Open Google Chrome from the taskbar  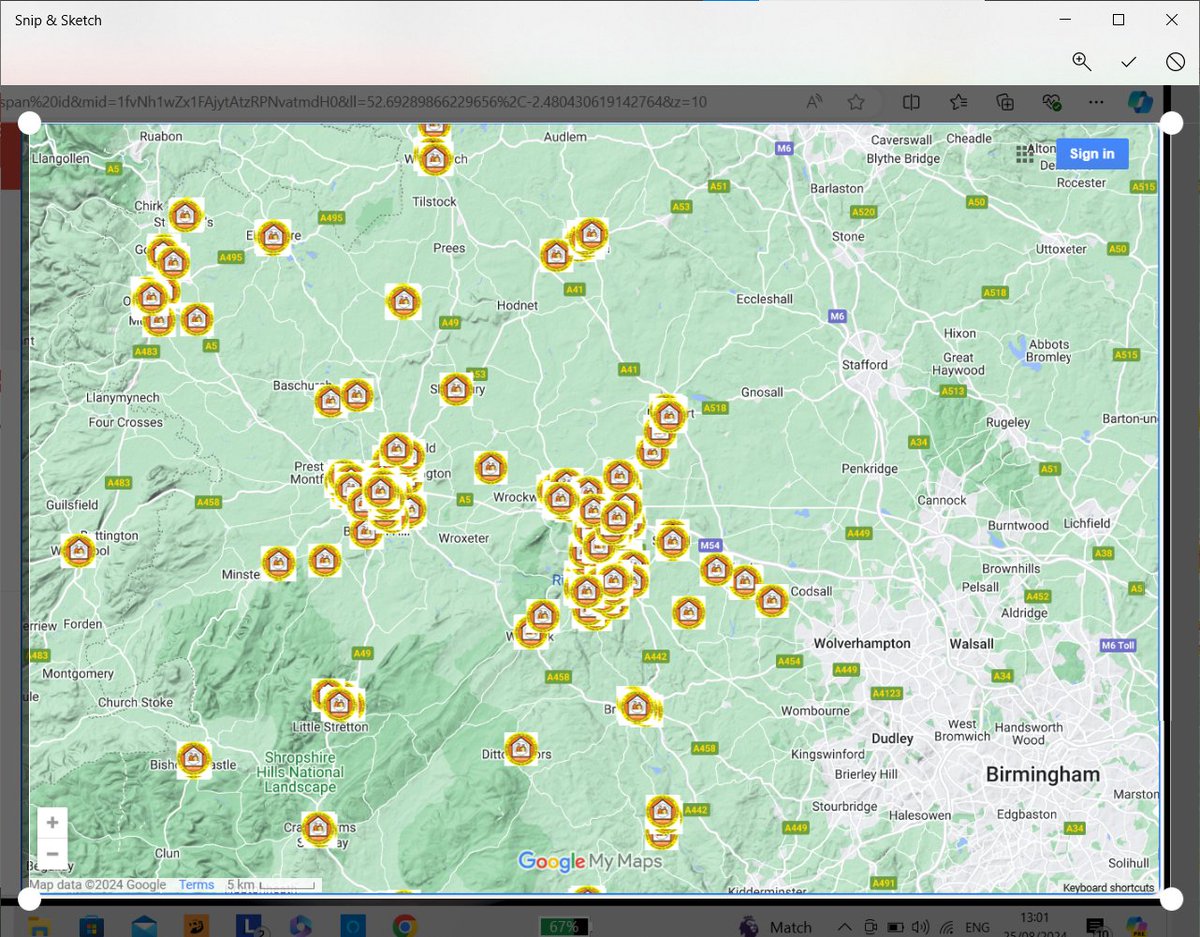coord(404,926)
